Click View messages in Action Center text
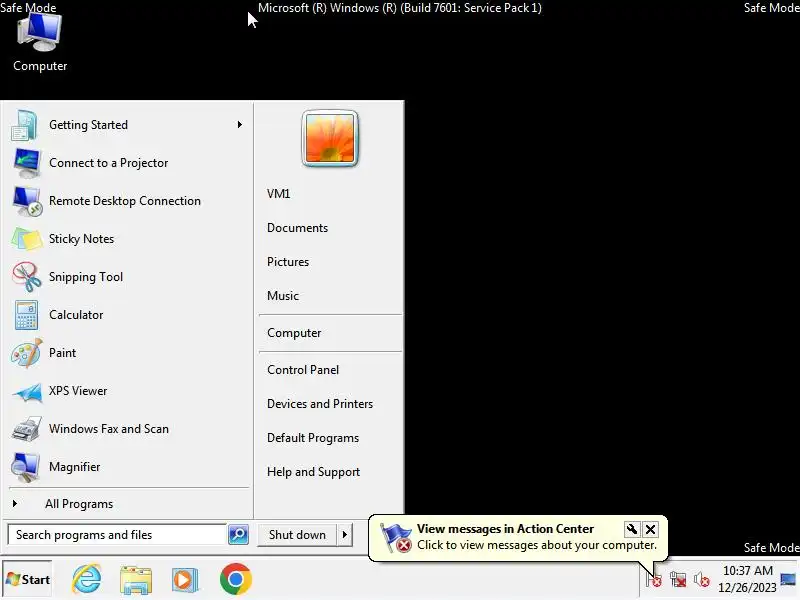Image resolution: width=800 pixels, height=600 pixels. [505, 529]
